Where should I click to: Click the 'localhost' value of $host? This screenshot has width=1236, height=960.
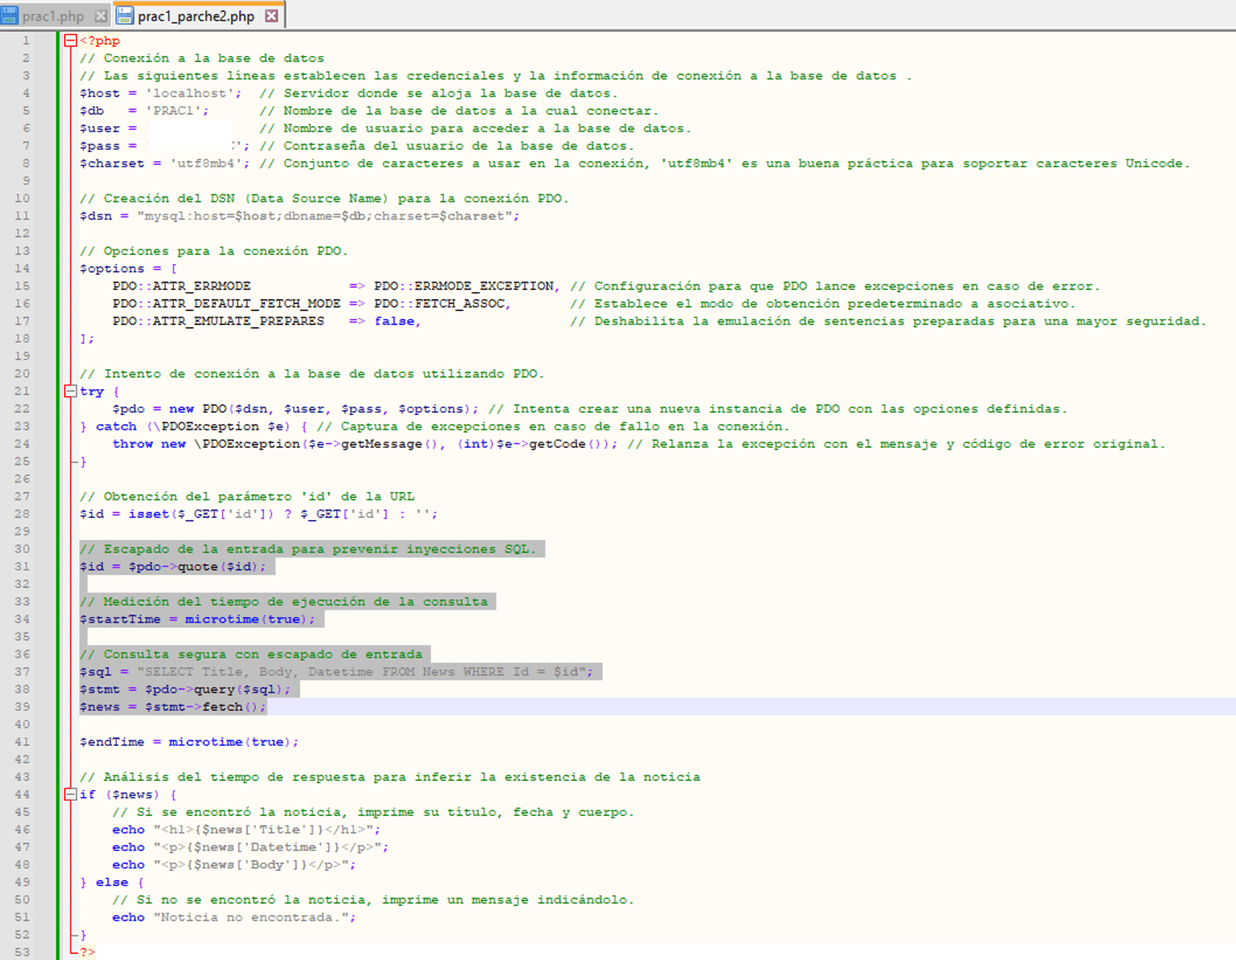point(190,93)
